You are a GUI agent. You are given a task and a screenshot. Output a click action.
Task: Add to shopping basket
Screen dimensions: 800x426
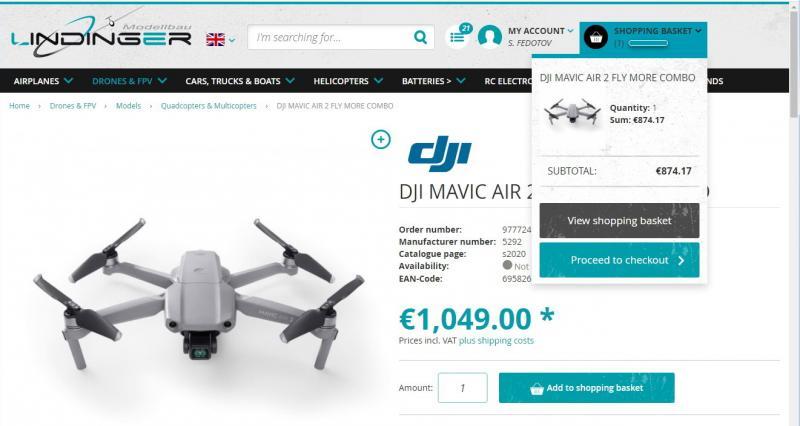tap(587, 388)
